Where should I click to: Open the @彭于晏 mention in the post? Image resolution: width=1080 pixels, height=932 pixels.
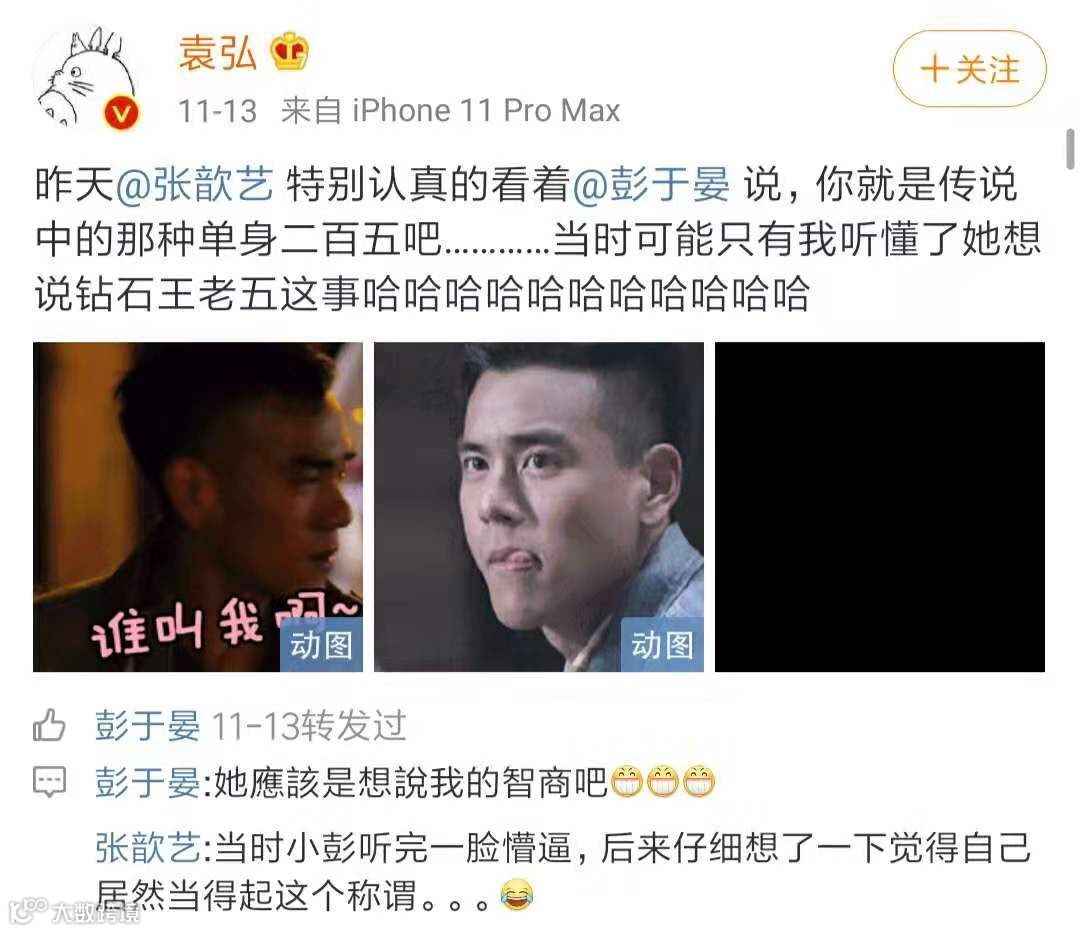(651, 185)
